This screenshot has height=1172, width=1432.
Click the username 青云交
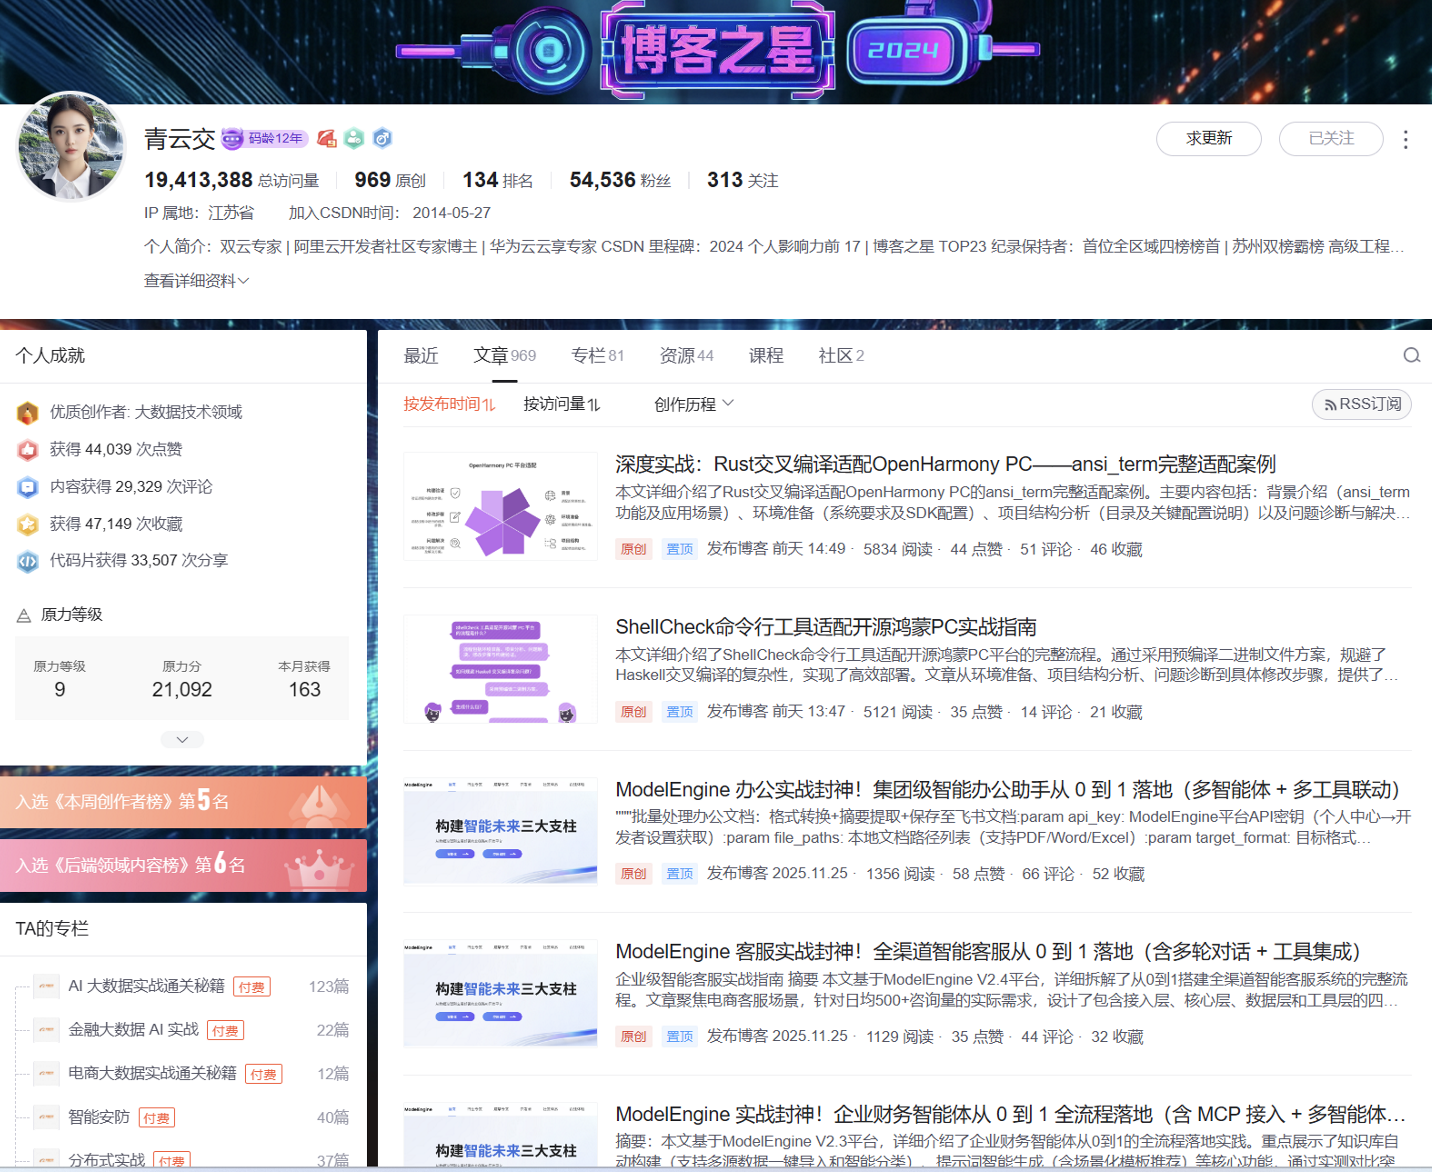[x=180, y=139]
